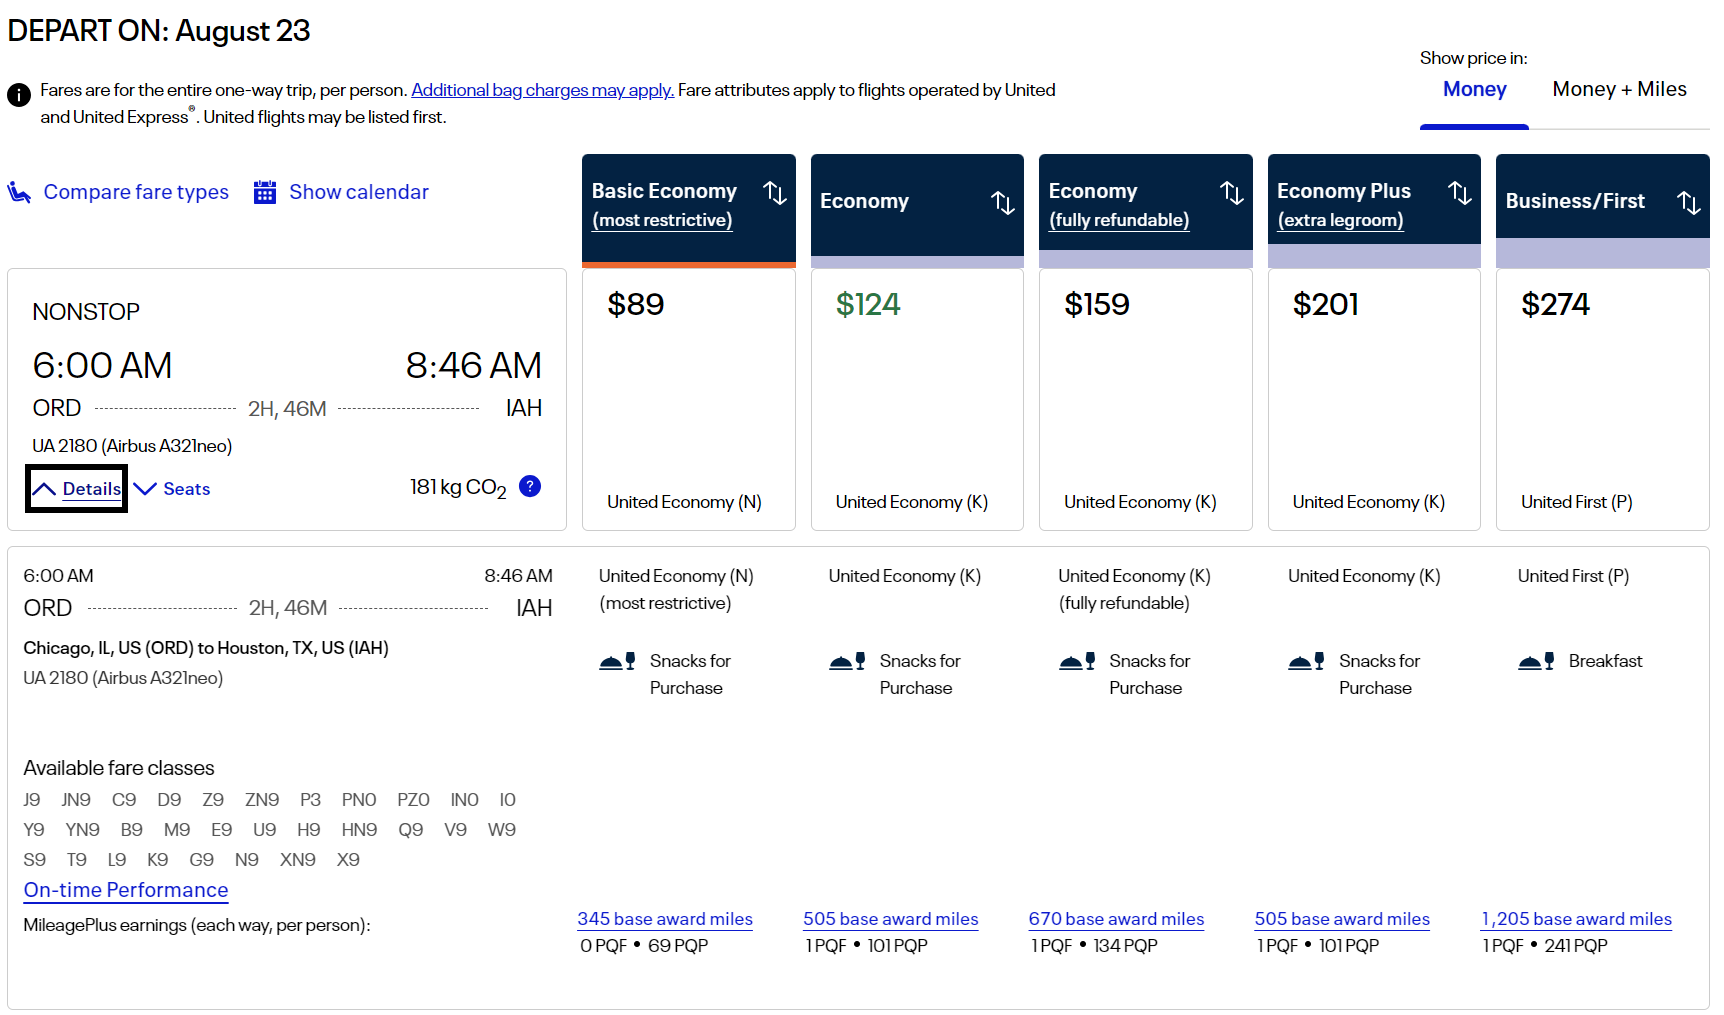Expand the Seats section
The width and height of the screenshot is (1724, 1015).
click(x=172, y=489)
